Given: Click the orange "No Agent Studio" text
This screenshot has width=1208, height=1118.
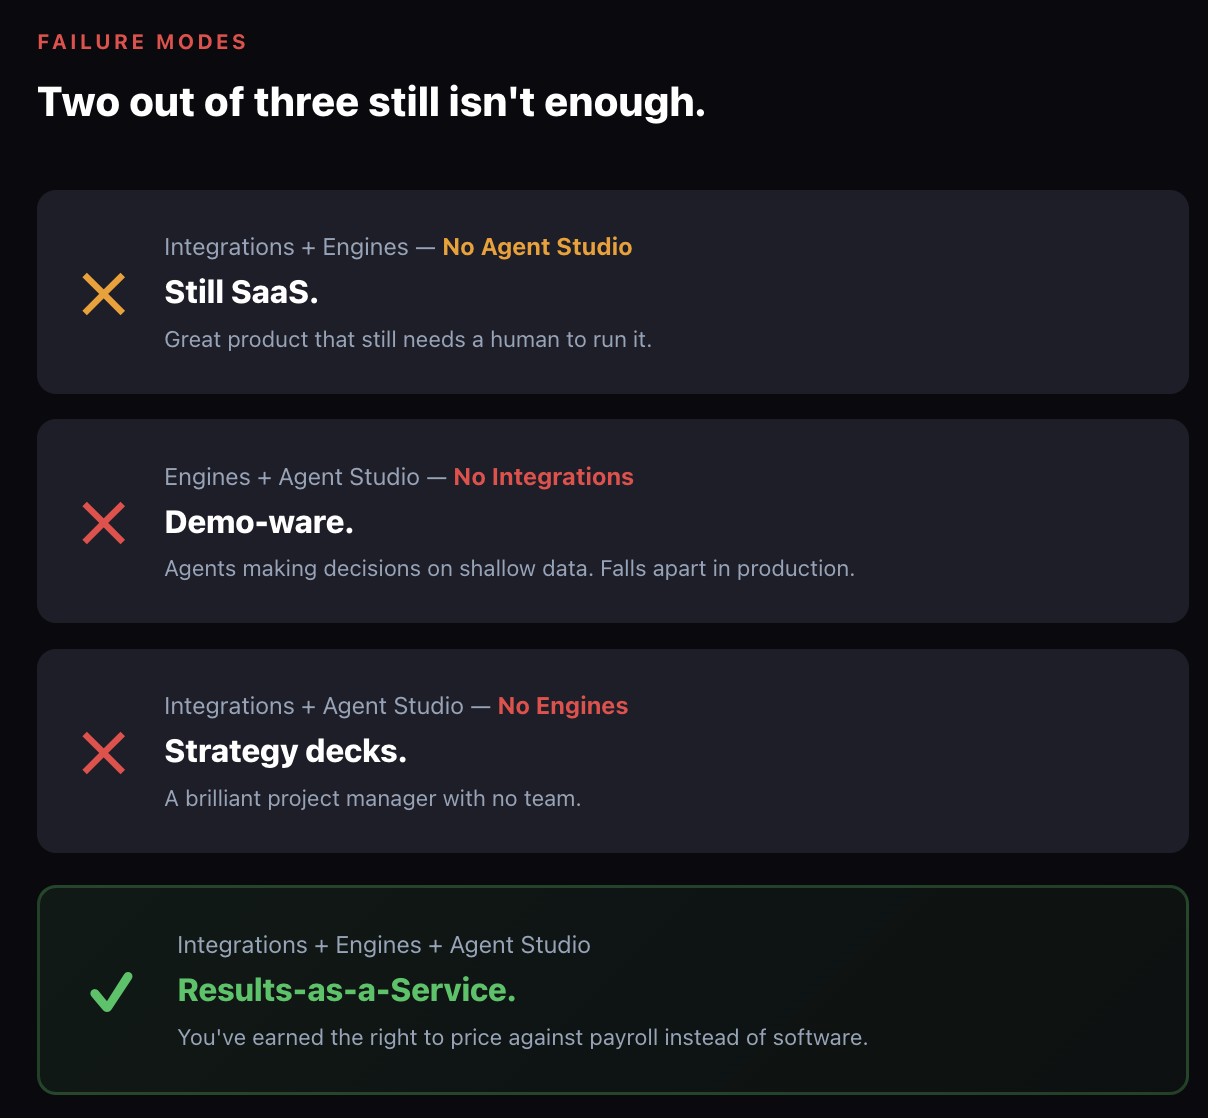Looking at the screenshot, I should [x=537, y=247].
